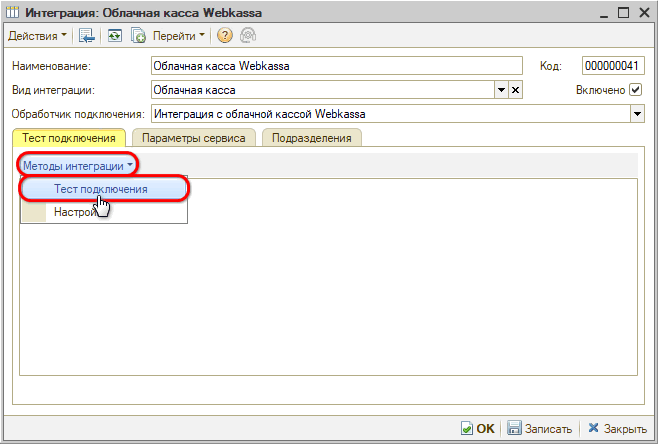Click the copy-document icon with green plus
This screenshot has width=658, height=444.
click(139, 36)
